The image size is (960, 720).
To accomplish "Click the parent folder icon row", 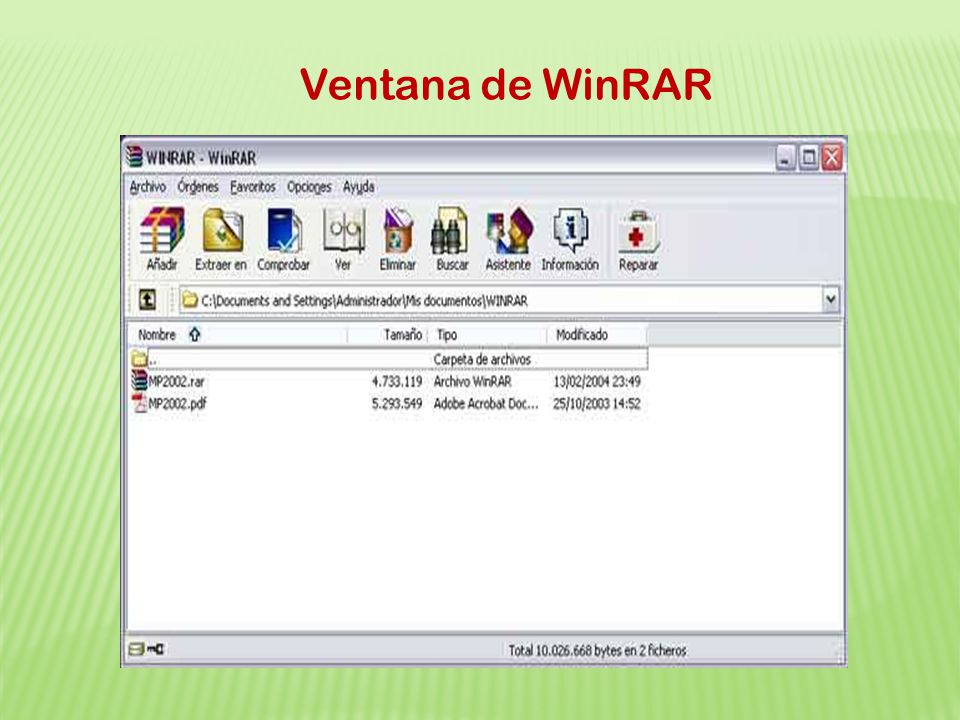I will pos(140,359).
